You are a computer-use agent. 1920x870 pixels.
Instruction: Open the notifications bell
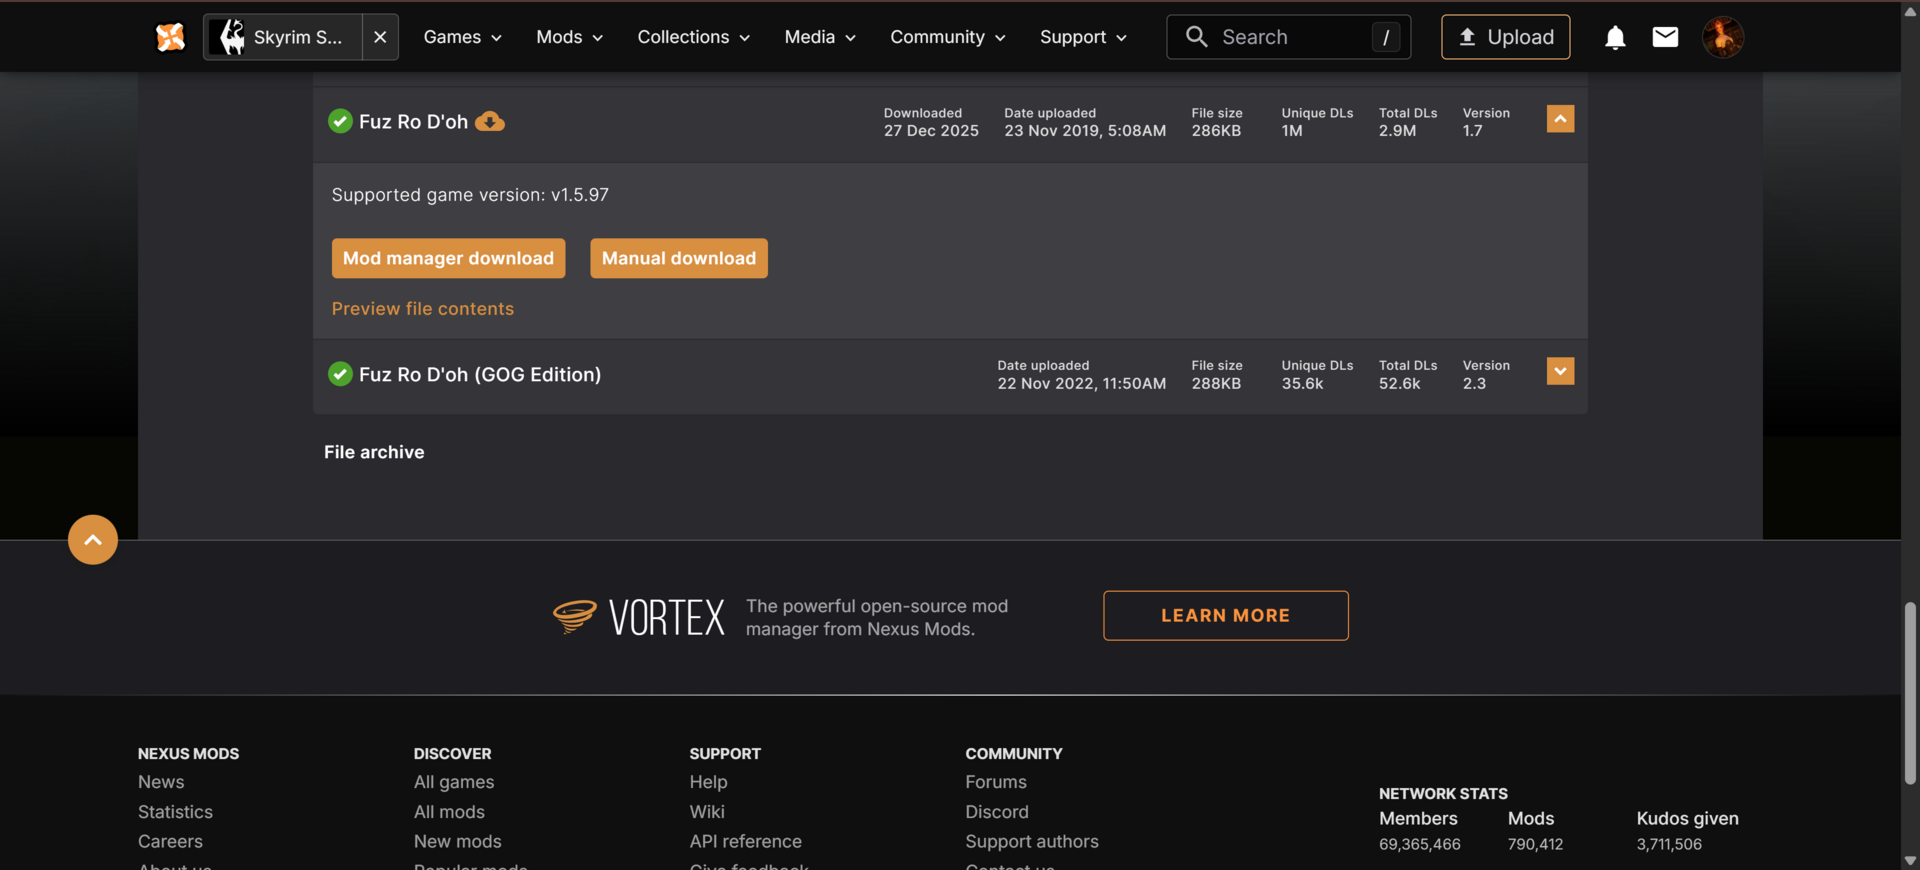pyautogui.click(x=1615, y=37)
